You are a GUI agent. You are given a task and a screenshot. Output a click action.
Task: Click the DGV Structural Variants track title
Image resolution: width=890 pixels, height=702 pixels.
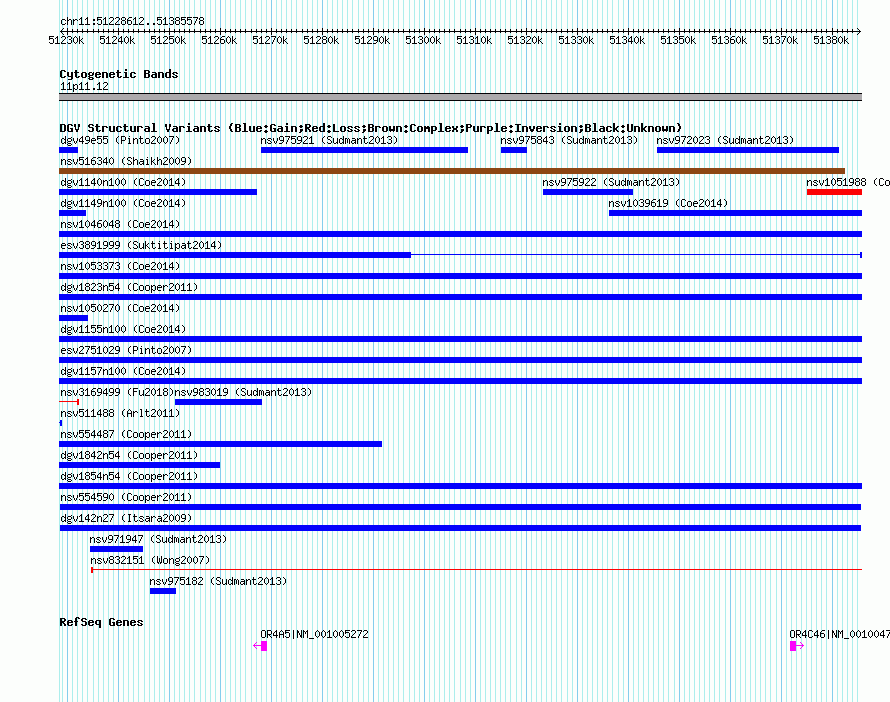click(x=371, y=128)
